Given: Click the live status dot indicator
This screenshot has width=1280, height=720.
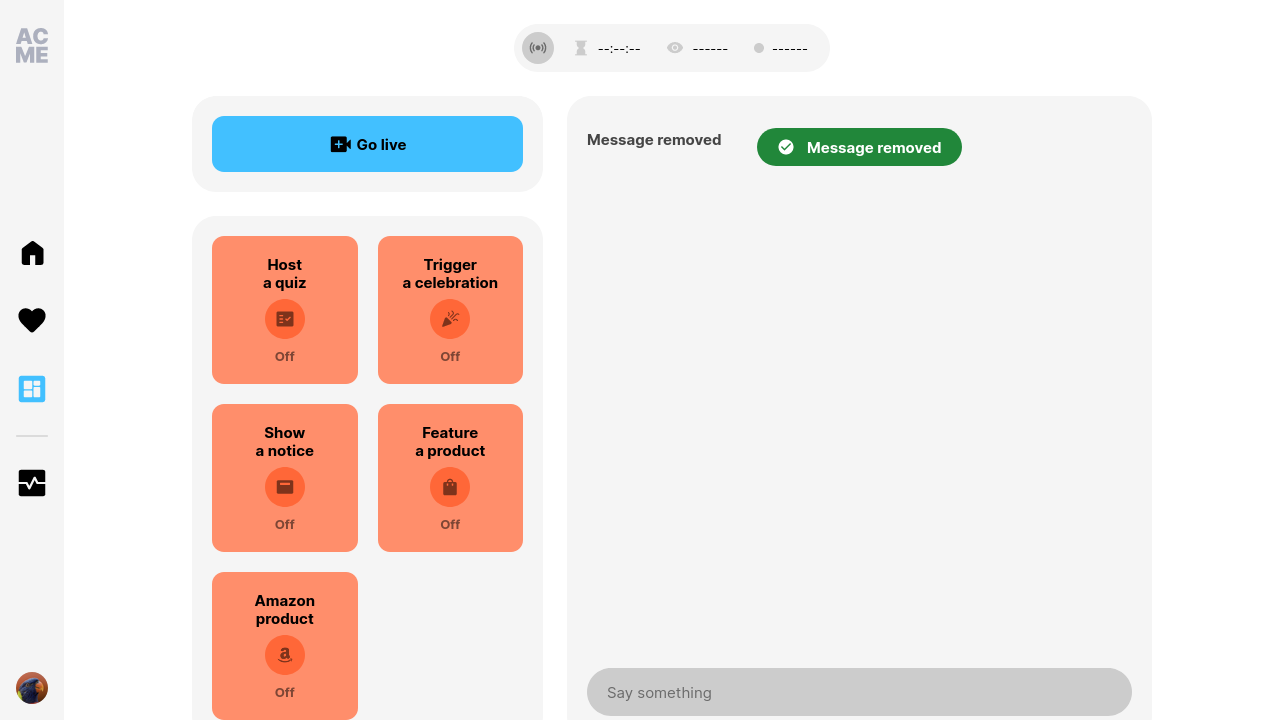Looking at the screenshot, I should 759,48.
